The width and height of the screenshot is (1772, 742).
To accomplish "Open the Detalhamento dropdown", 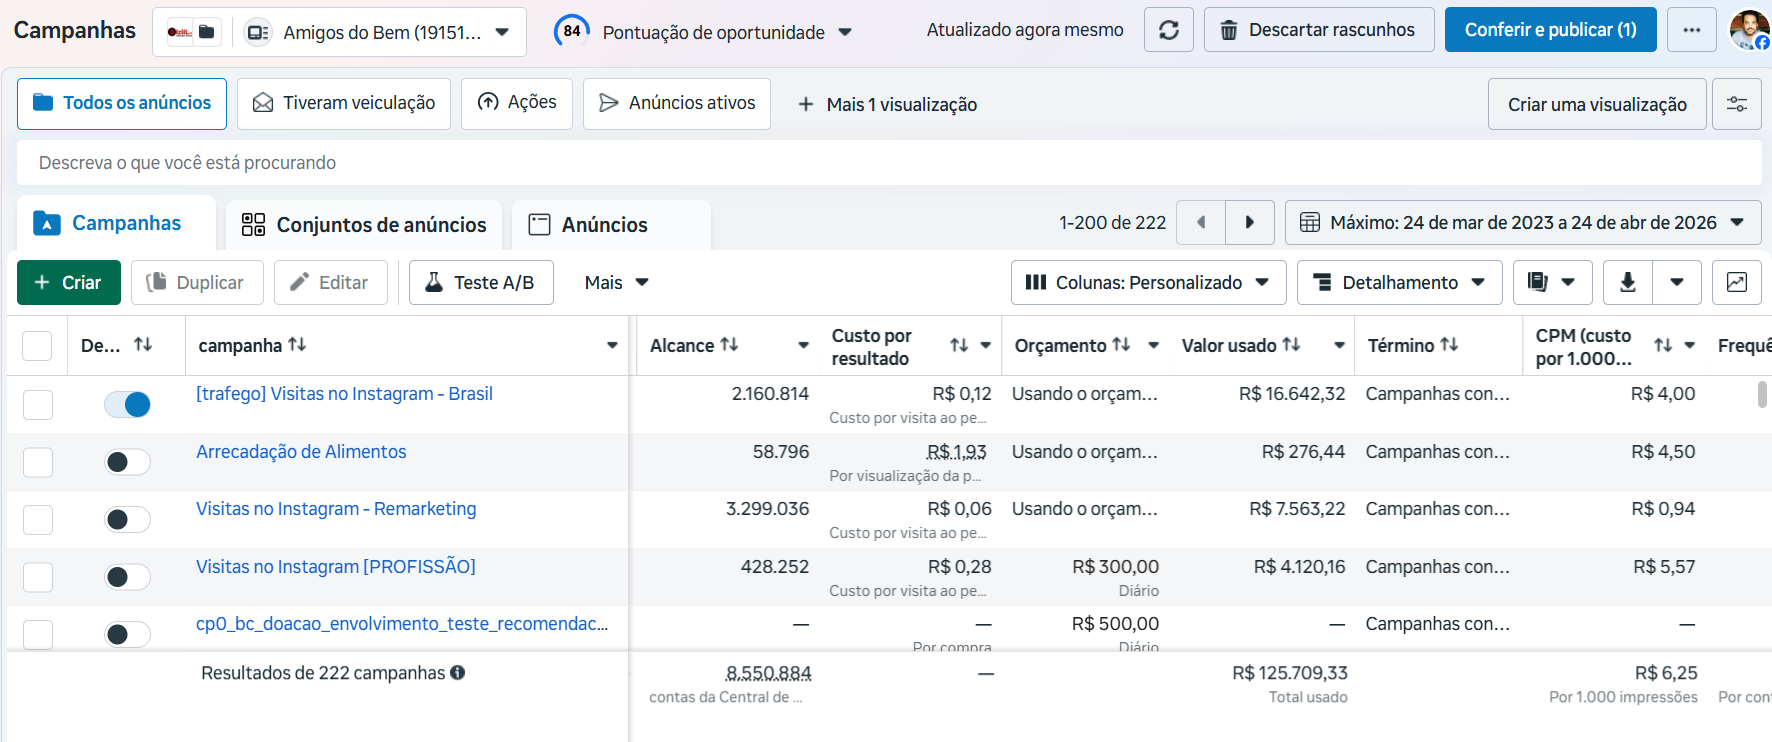I will 1399,283.
